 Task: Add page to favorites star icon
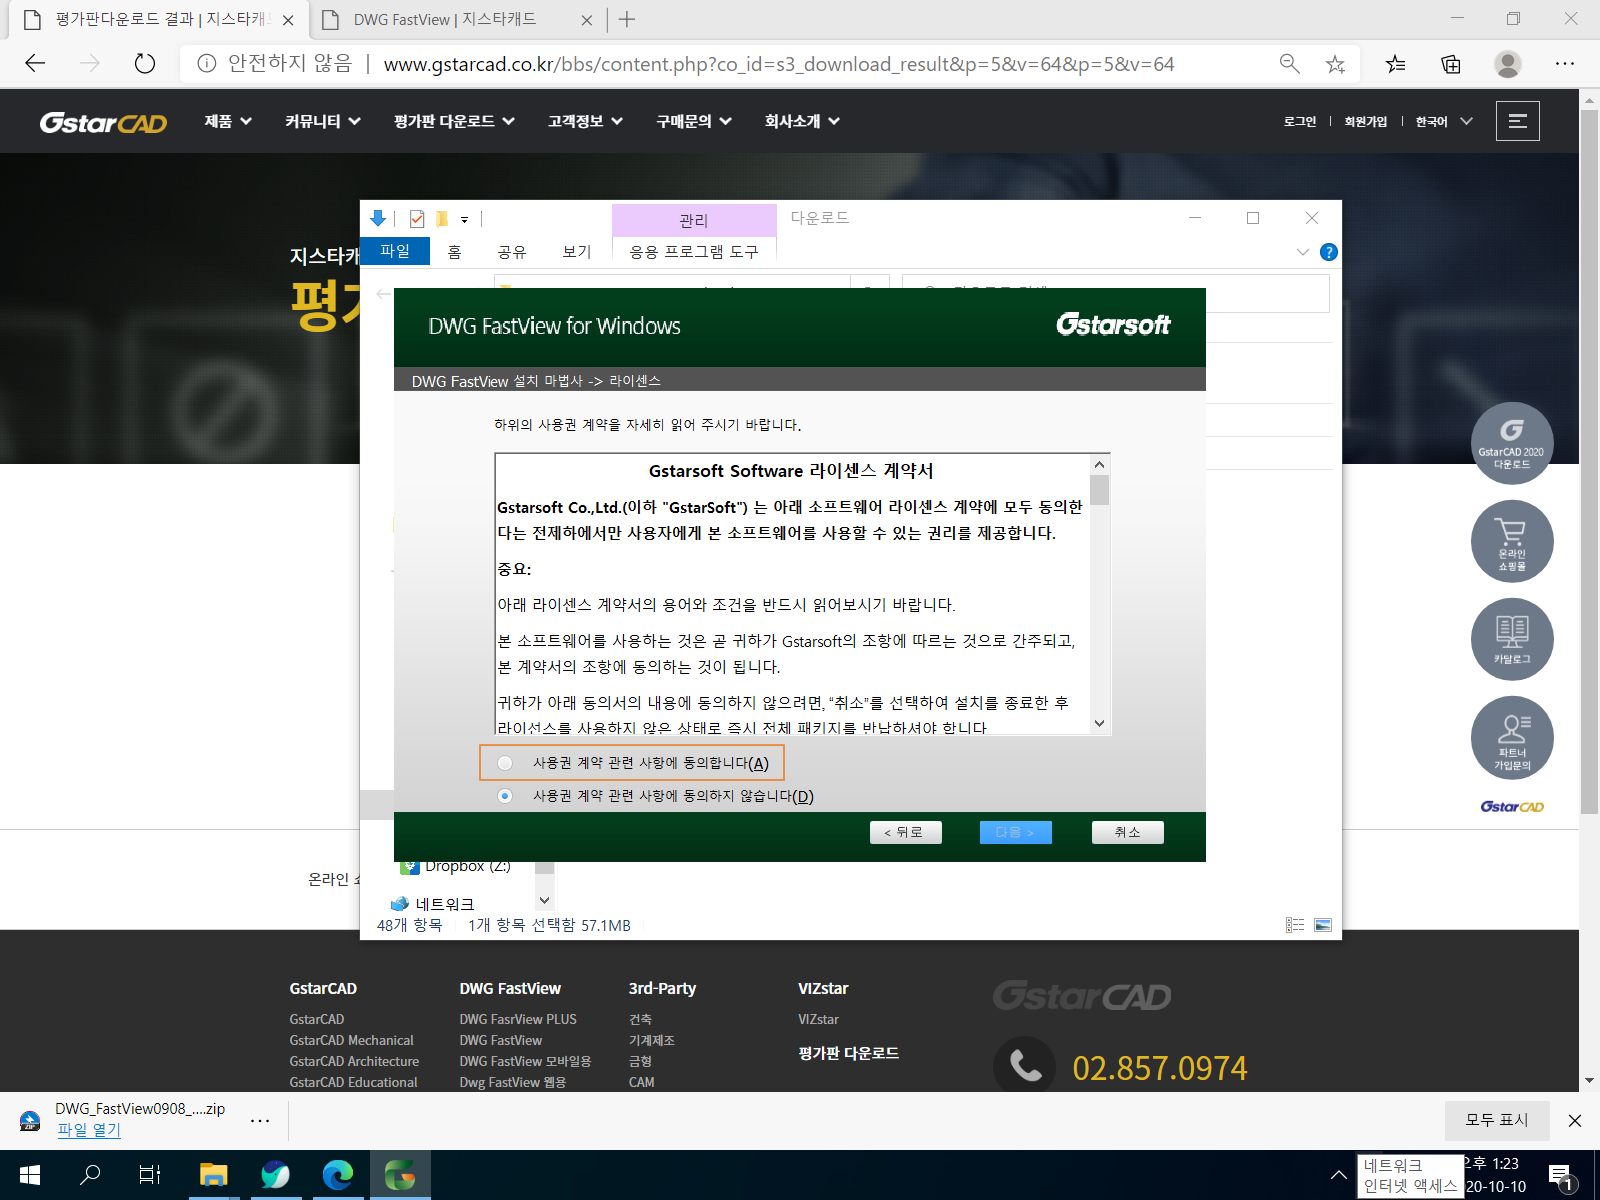[1335, 64]
